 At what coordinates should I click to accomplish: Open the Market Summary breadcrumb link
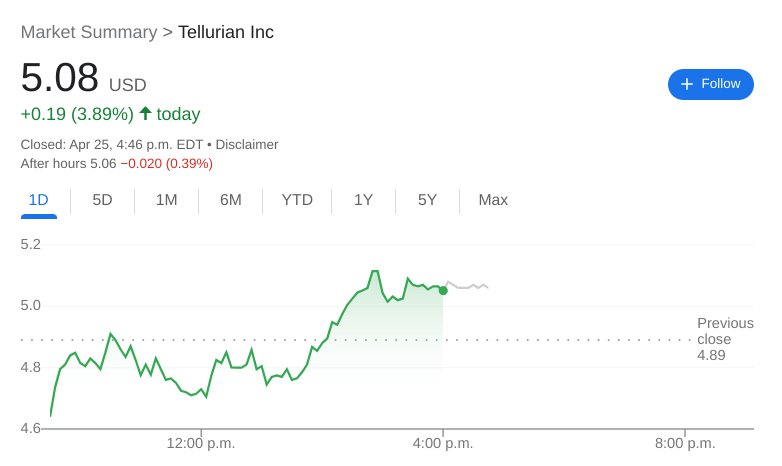(88, 32)
